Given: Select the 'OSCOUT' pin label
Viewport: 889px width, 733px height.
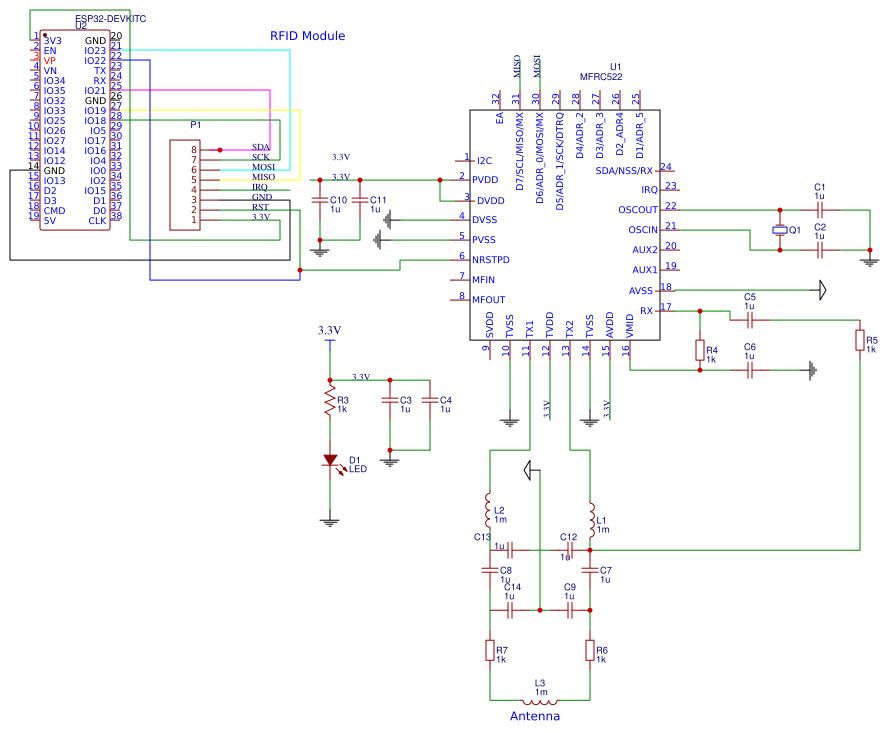Looking at the screenshot, I should 638,210.
